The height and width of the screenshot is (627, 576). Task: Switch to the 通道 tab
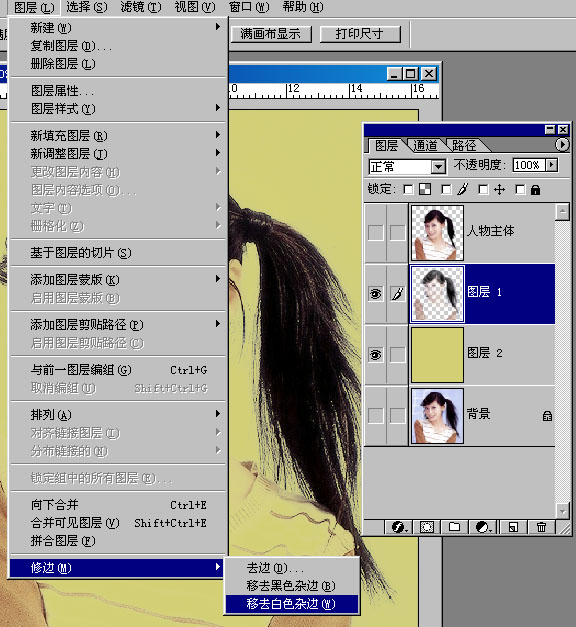[x=425, y=146]
